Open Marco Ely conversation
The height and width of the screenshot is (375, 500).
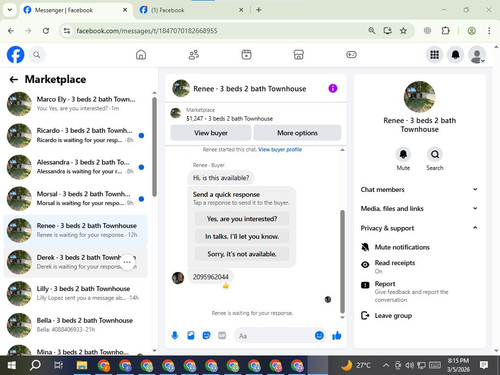point(75,104)
